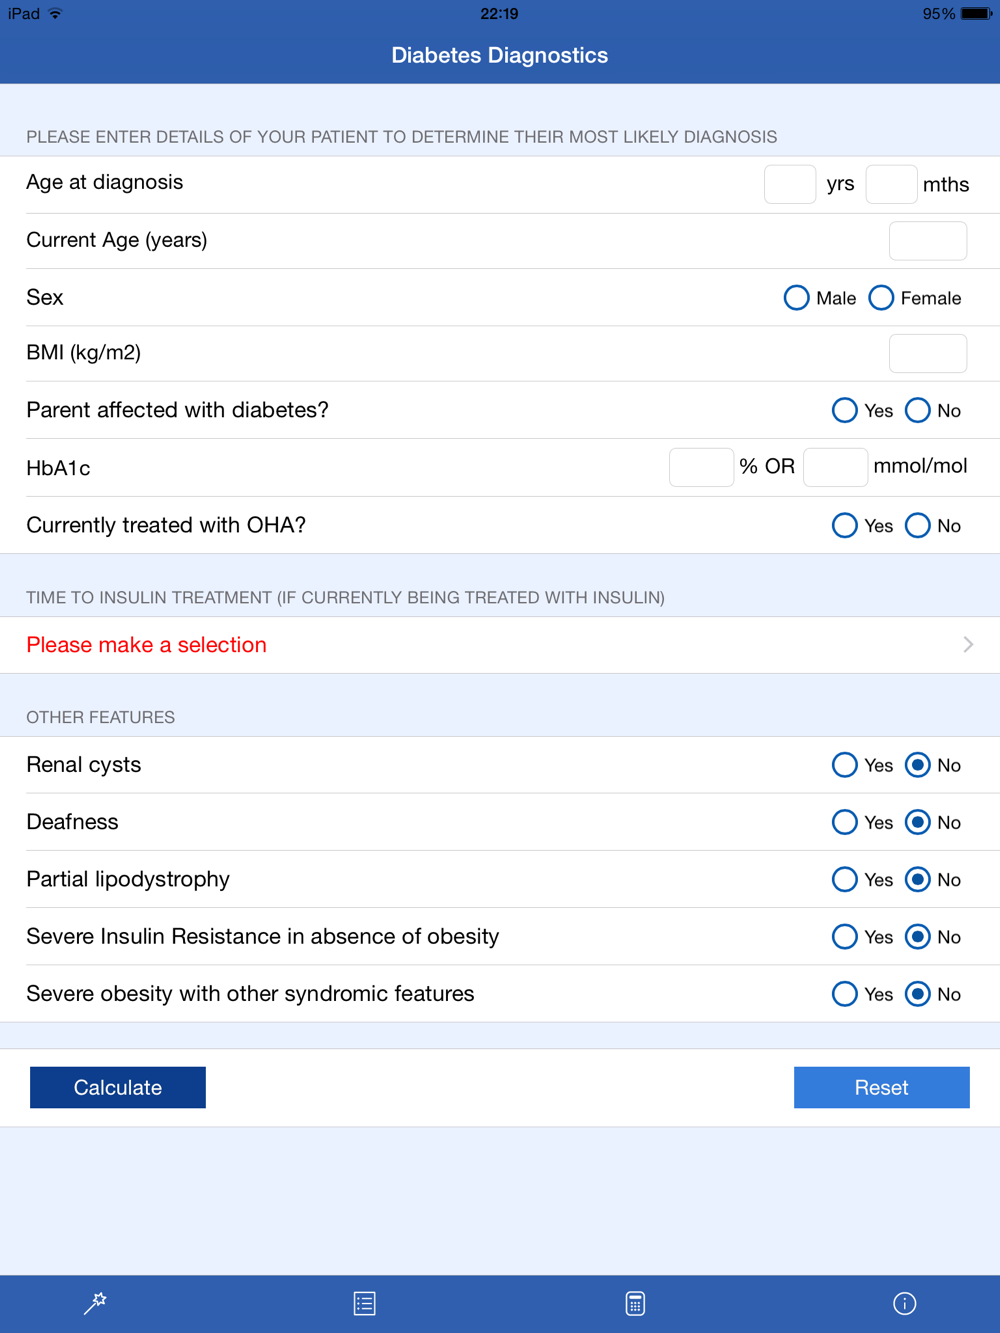Open the time to insulin treatment selection chevron
Image resolution: width=1000 pixels, height=1333 pixels.
(968, 645)
